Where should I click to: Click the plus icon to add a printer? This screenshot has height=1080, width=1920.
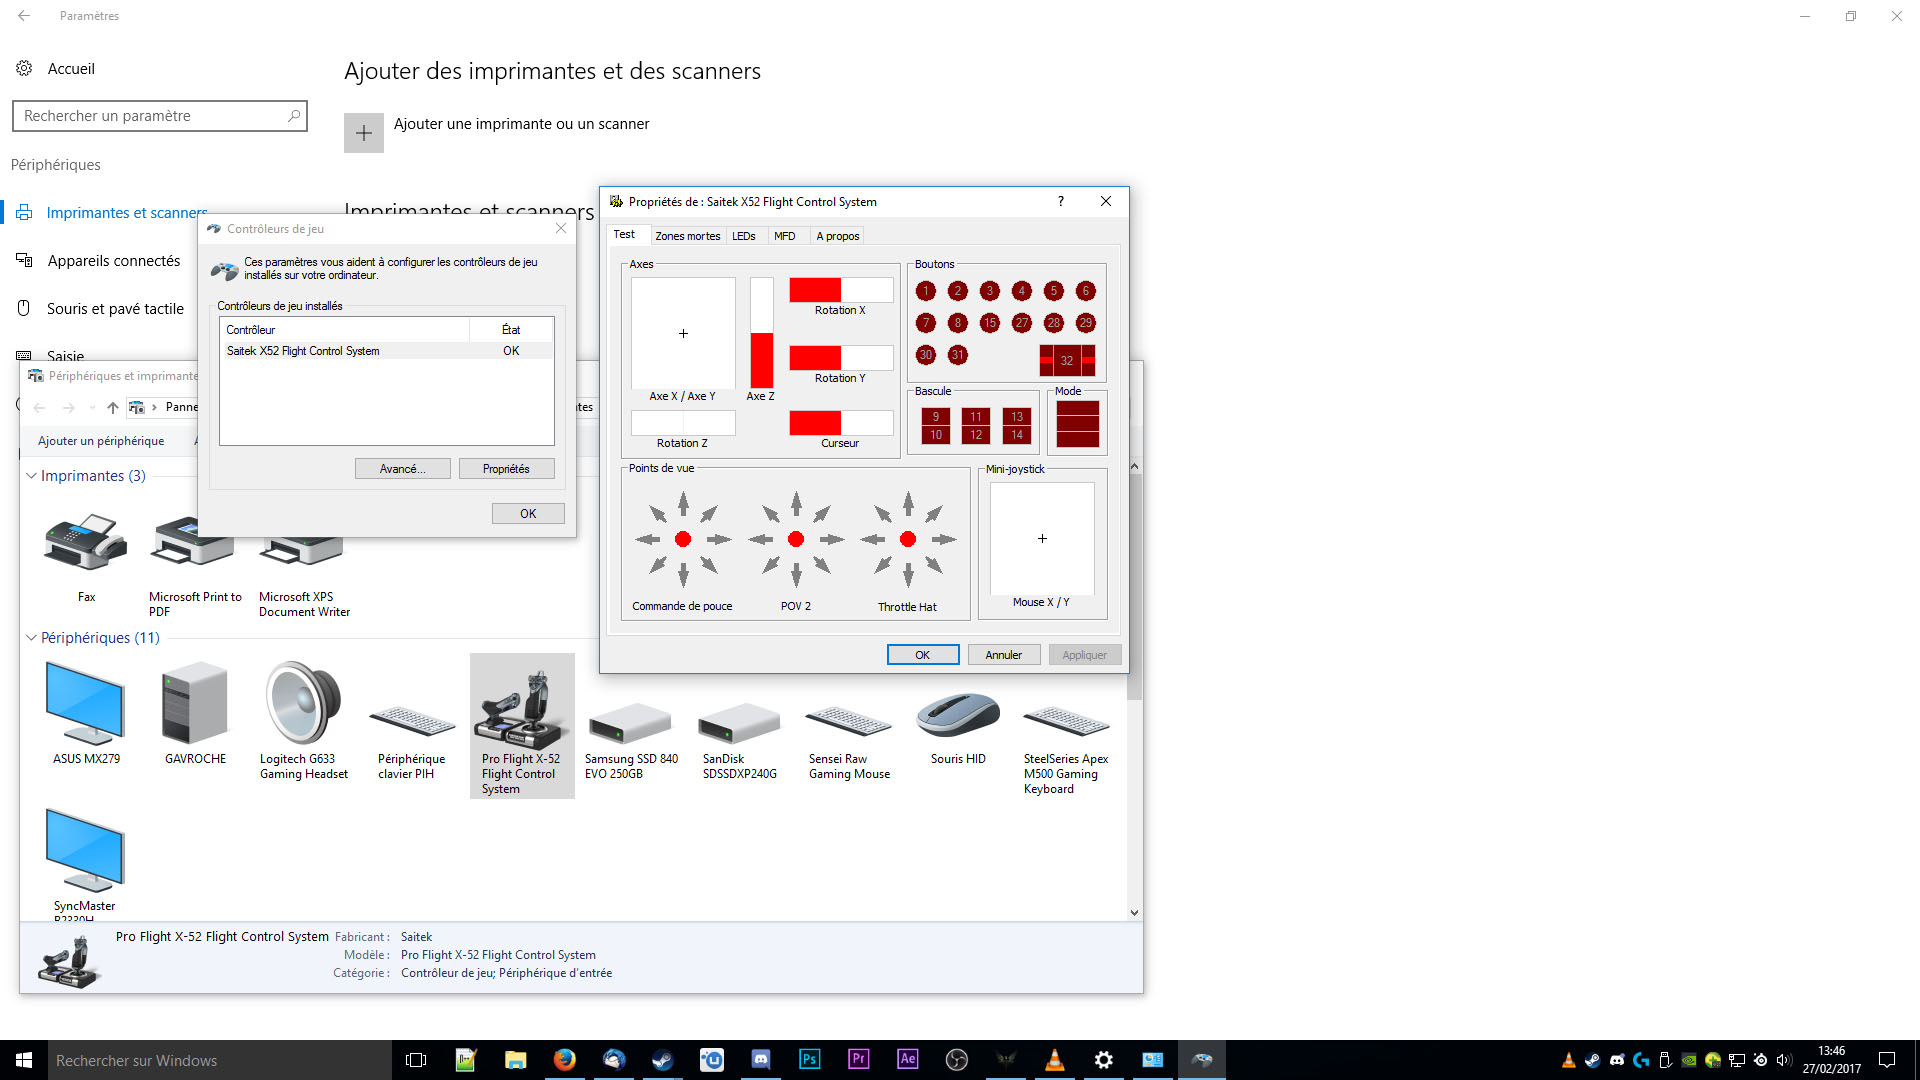pyautogui.click(x=364, y=133)
